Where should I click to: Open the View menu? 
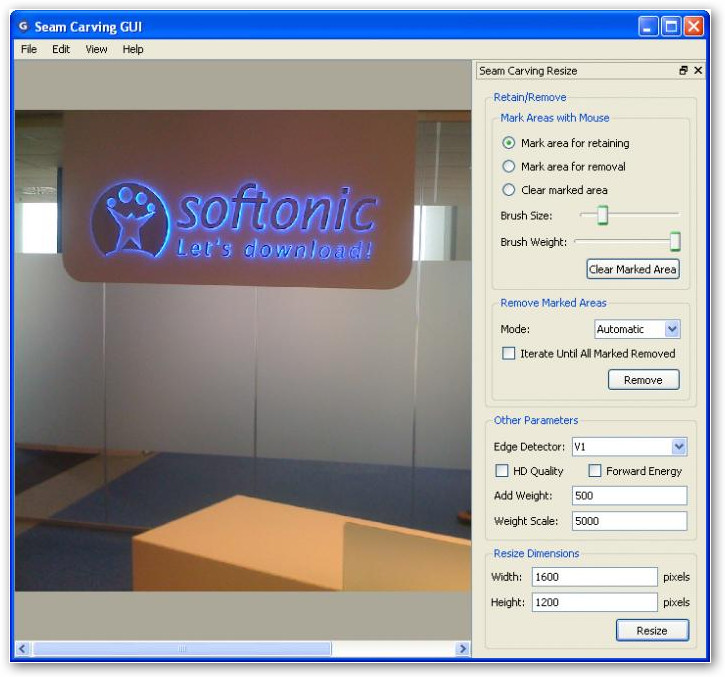pyautogui.click(x=96, y=49)
